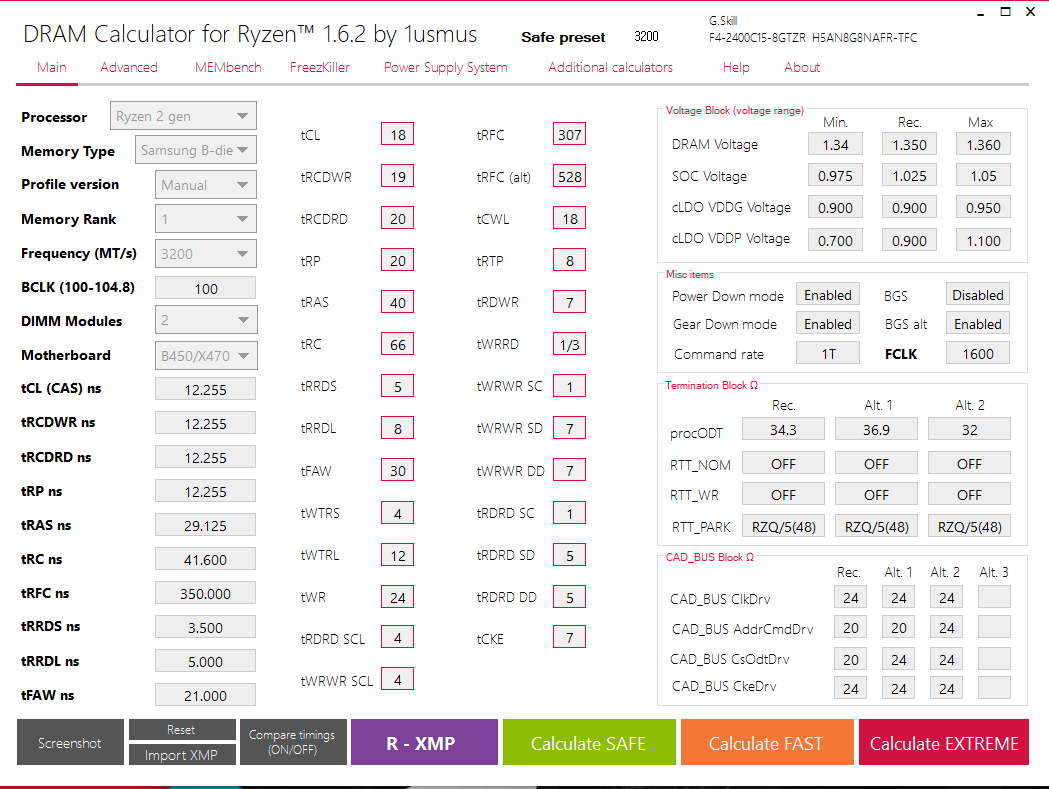The image size is (1049, 789).
Task: Click the Screenshot button
Action: pyautogui.click(x=70, y=742)
